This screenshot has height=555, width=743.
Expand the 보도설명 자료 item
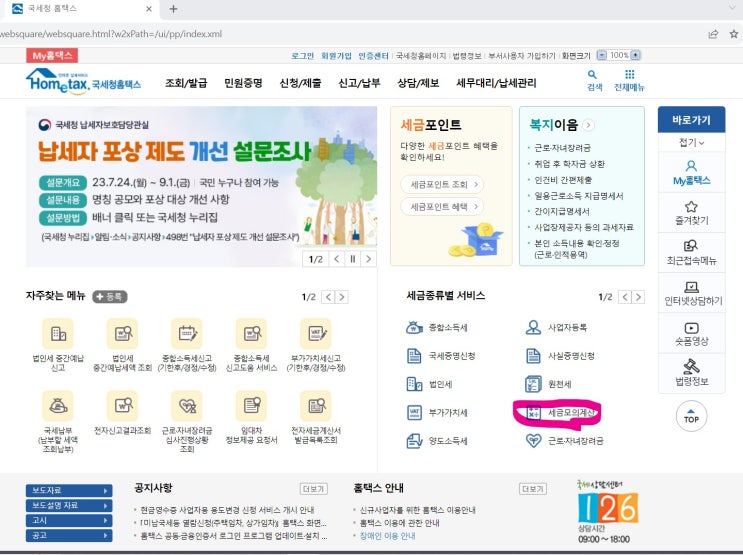pos(69,505)
